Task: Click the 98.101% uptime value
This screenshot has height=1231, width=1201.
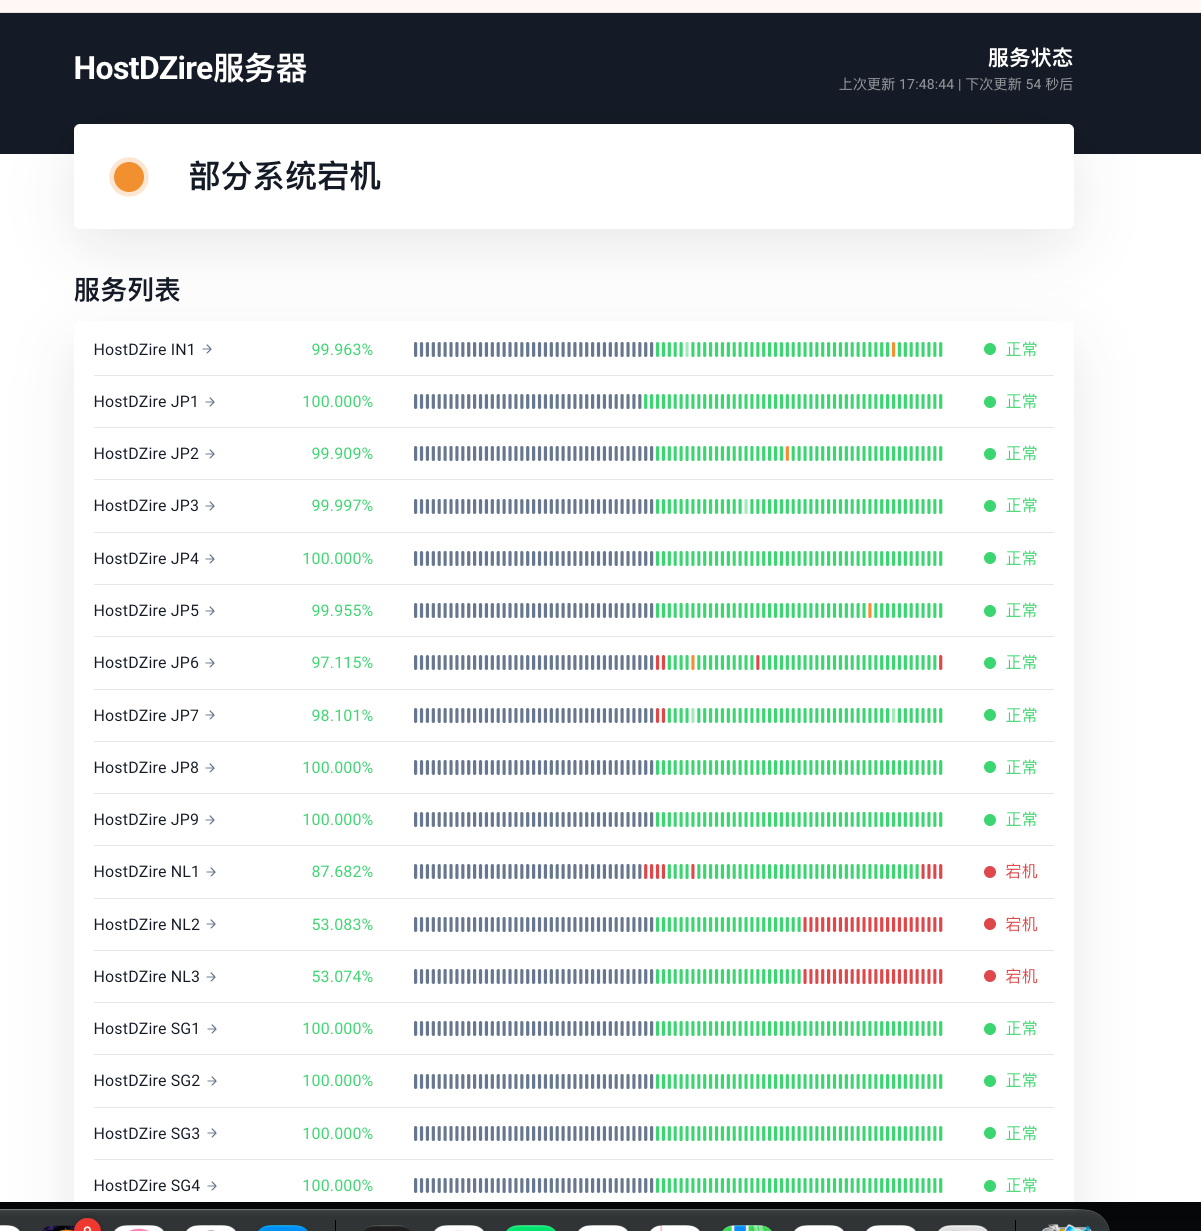Action: coord(342,715)
